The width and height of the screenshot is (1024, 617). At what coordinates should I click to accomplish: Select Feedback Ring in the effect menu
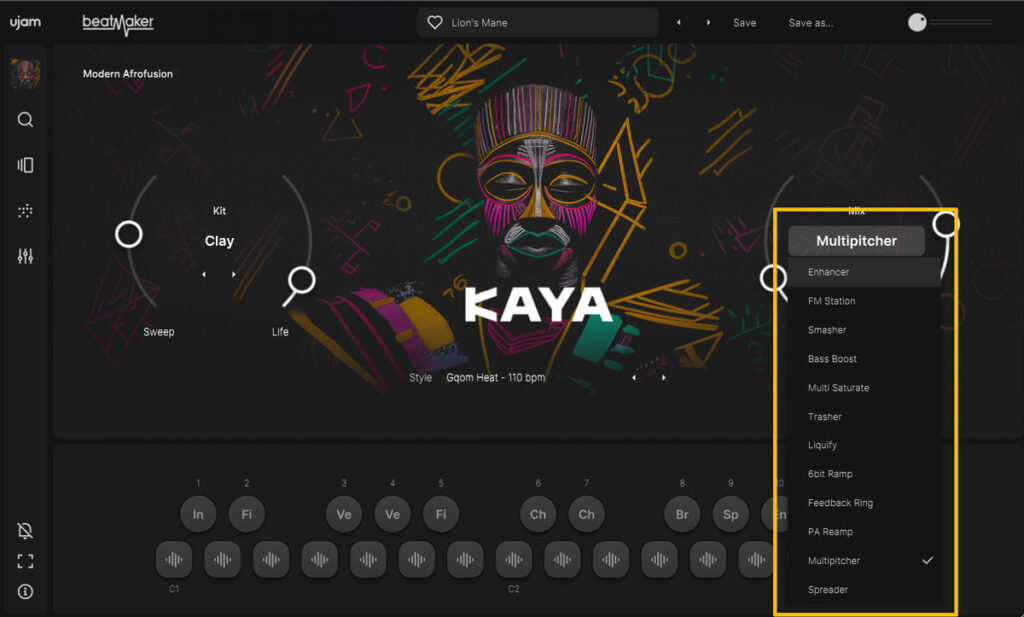tap(840, 503)
